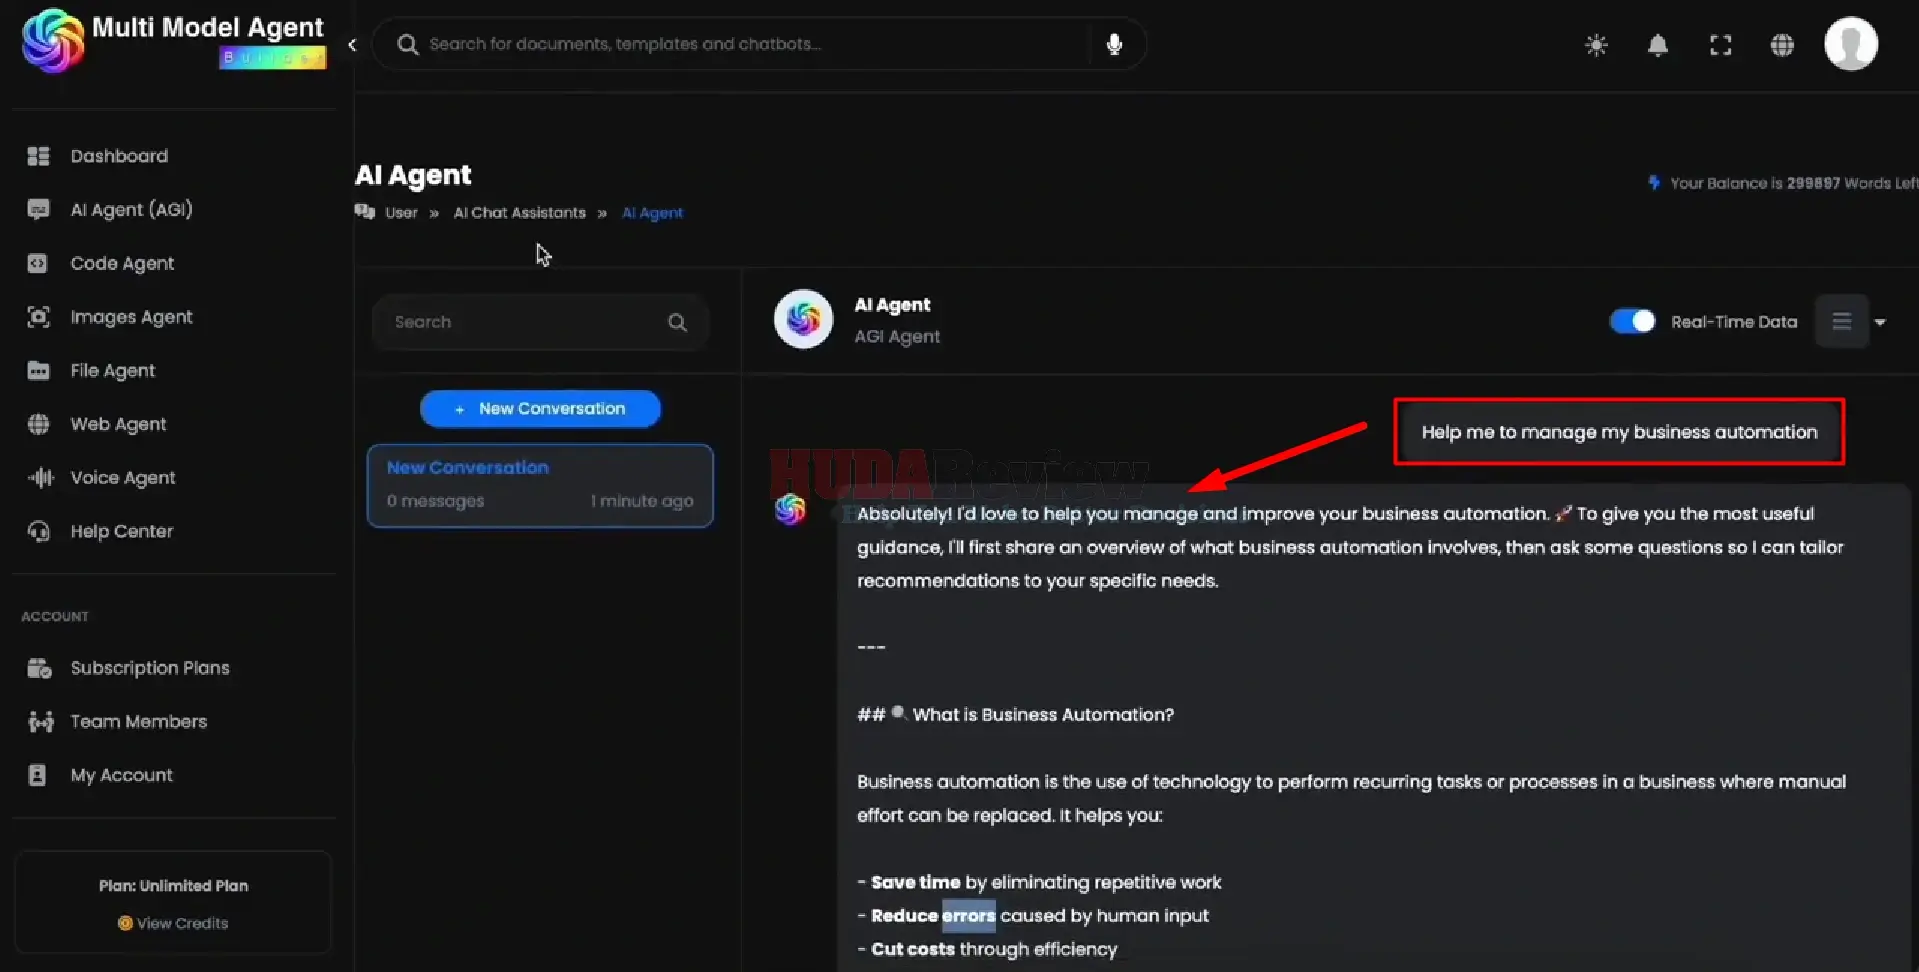Open Dashboard menu item
Image resolution: width=1919 pixels, height=972 pixels.
pos(119,156)
